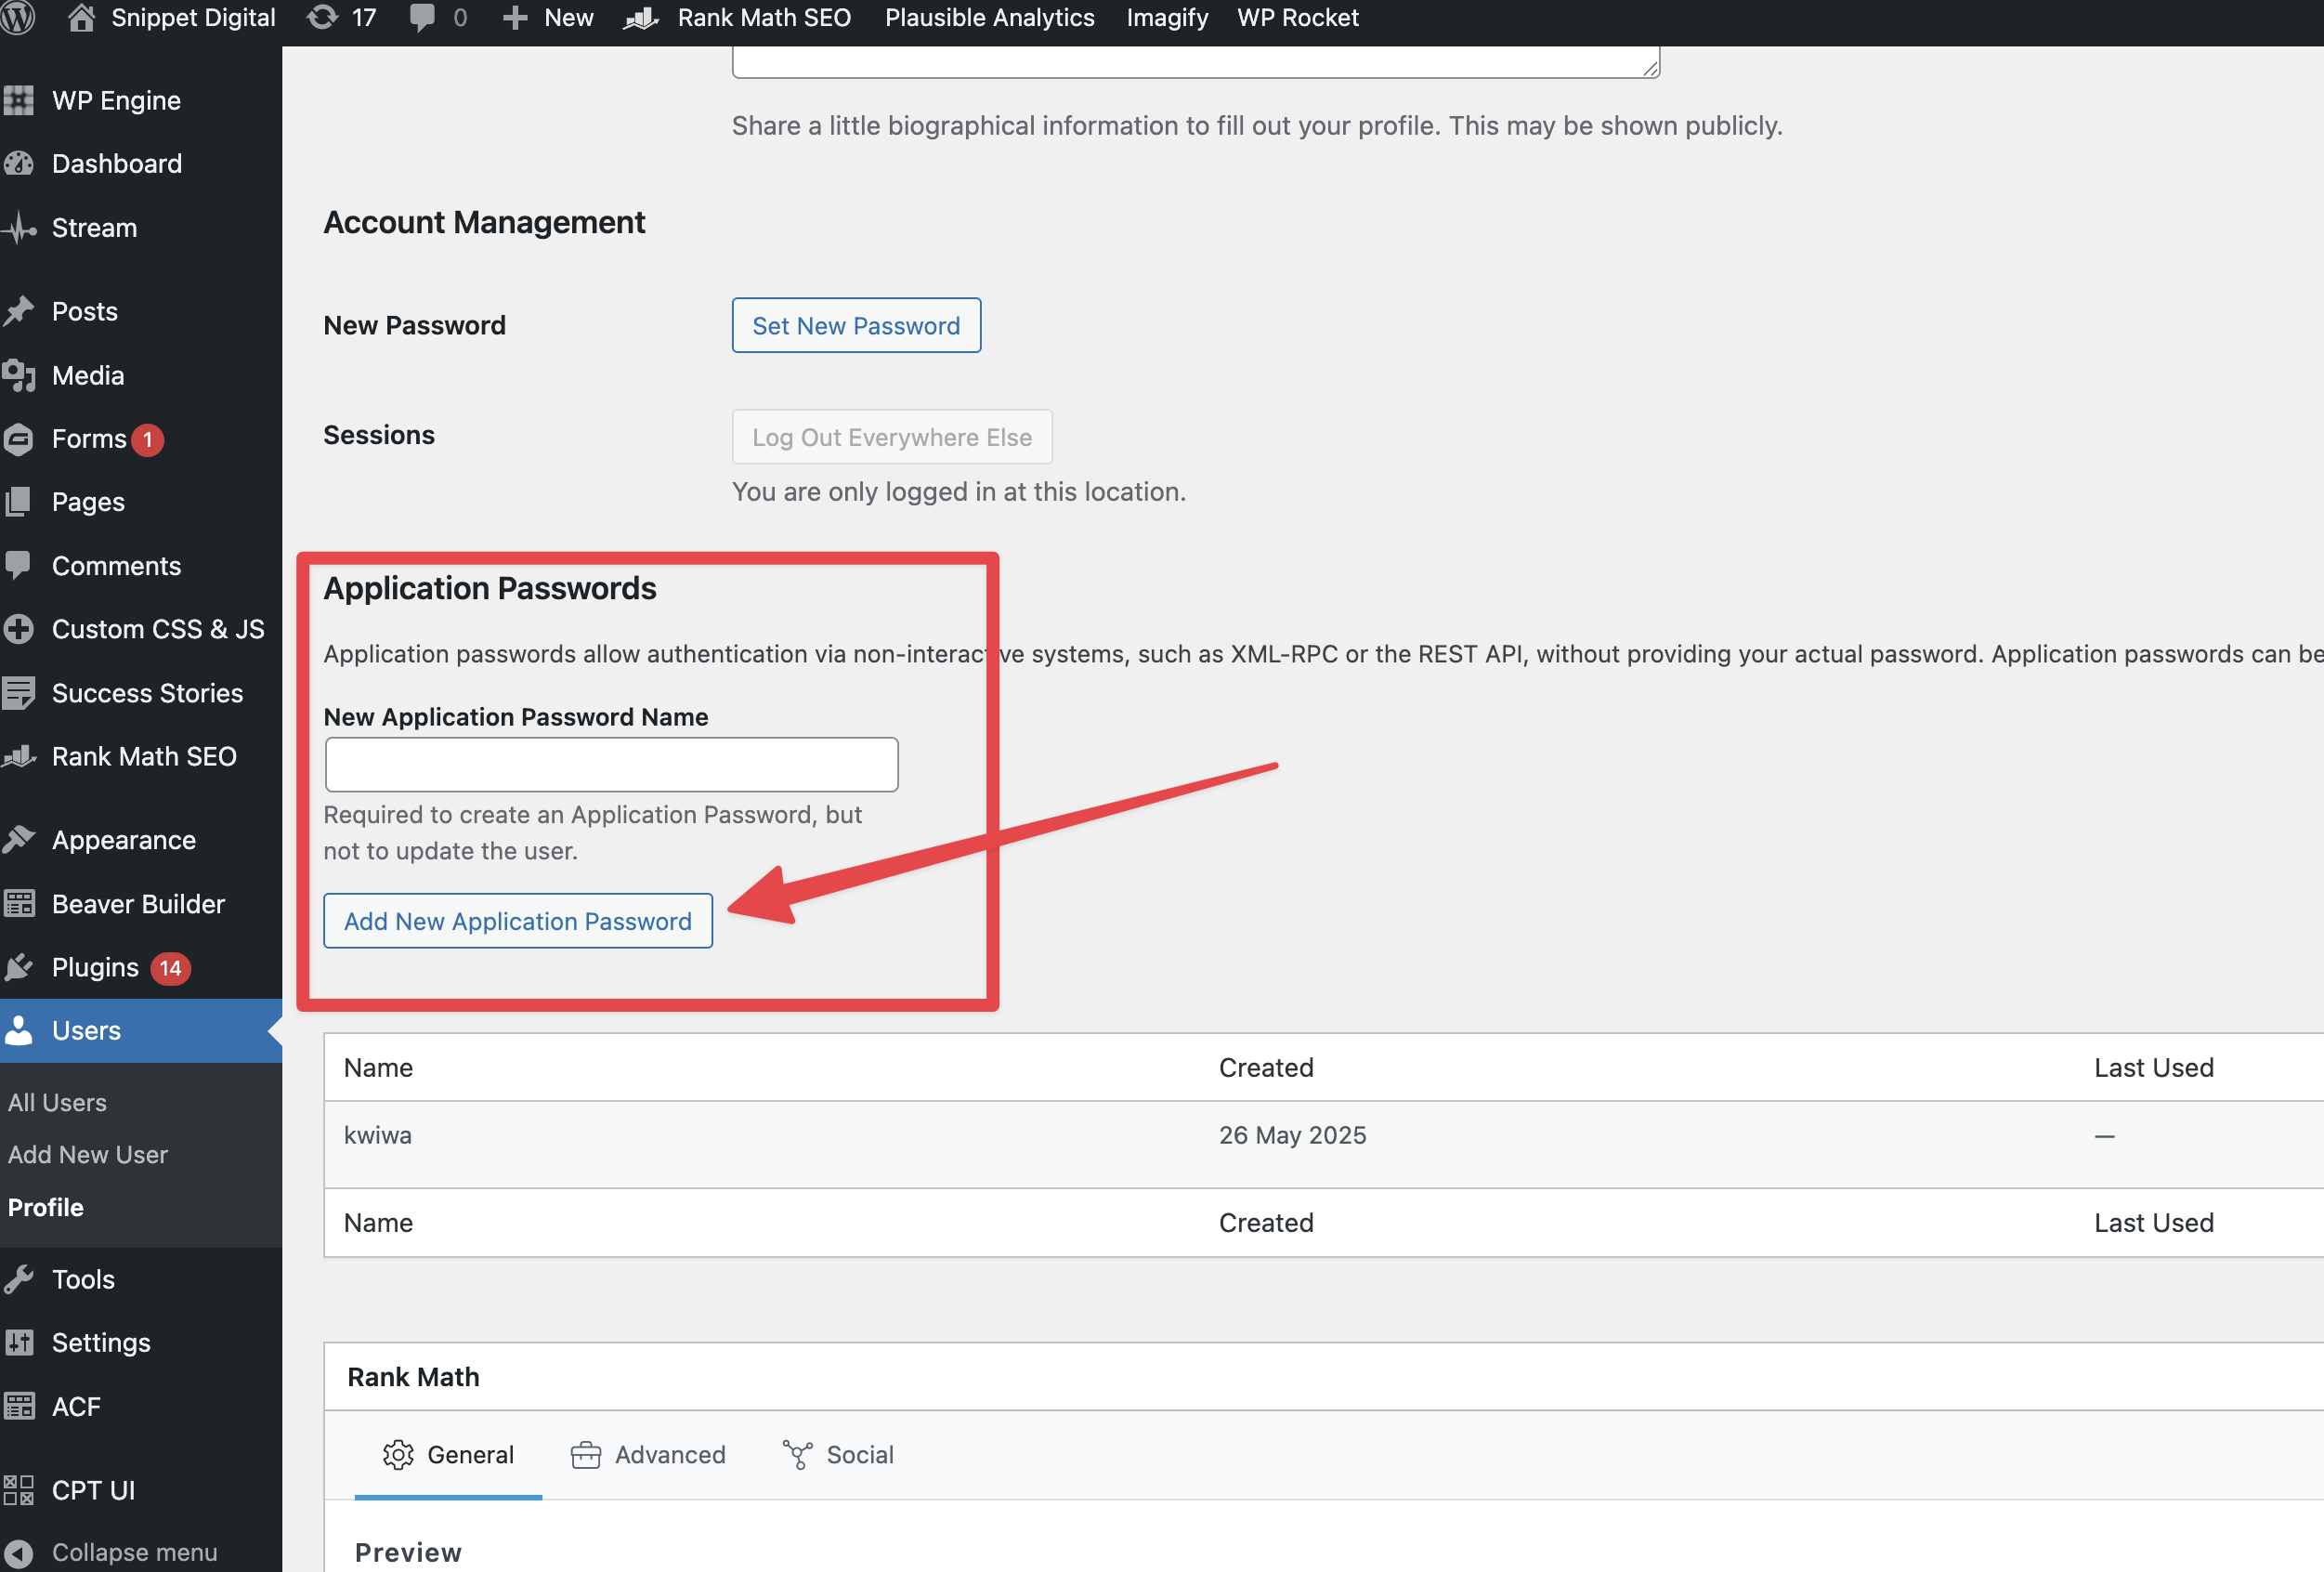This screenshot has width=2324, height=1572.
Task: Open WP Rocket in the admin bar
Action: coord(1297,17)
